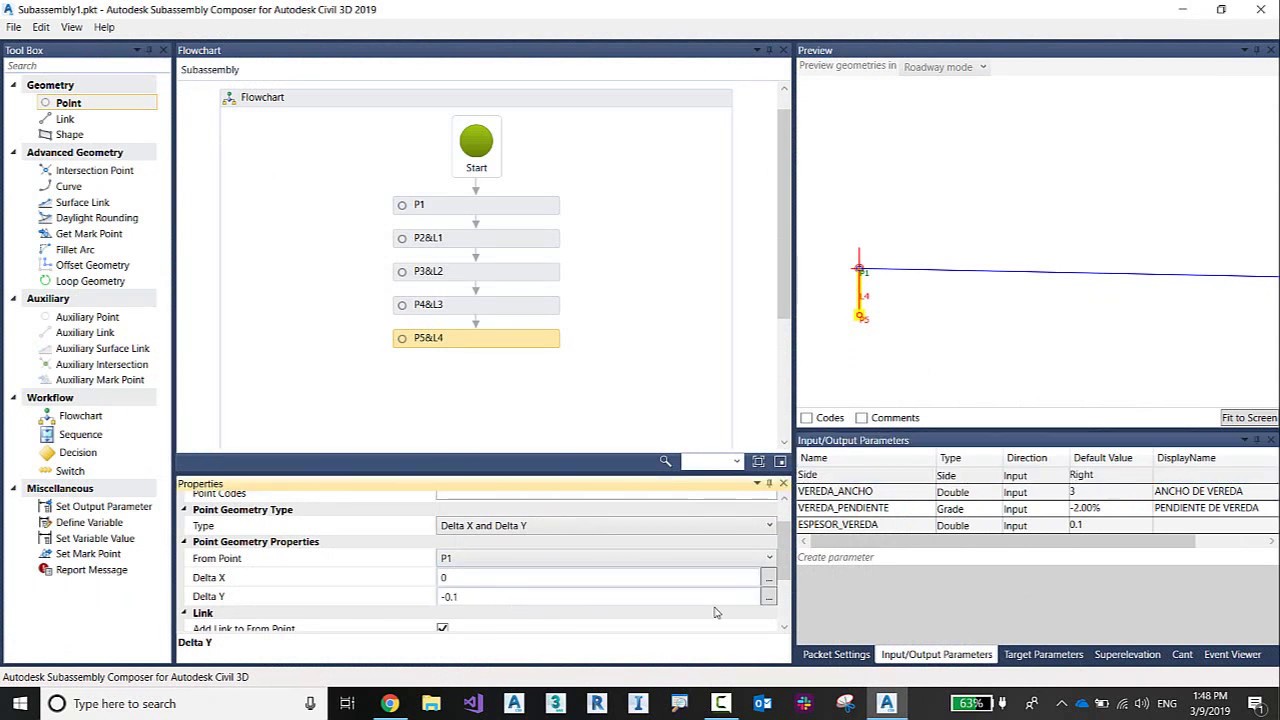Choose the Set Mark Point tool
The width and height of the screenshot is (1280, 720).
coord(88,554)
